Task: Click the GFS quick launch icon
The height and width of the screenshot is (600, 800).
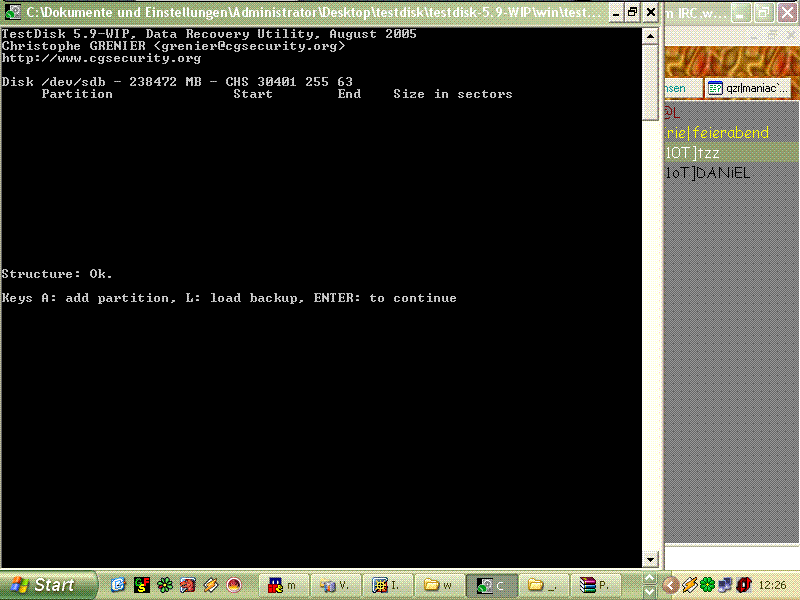Action: pyautogui.click(x=142, y=585)
